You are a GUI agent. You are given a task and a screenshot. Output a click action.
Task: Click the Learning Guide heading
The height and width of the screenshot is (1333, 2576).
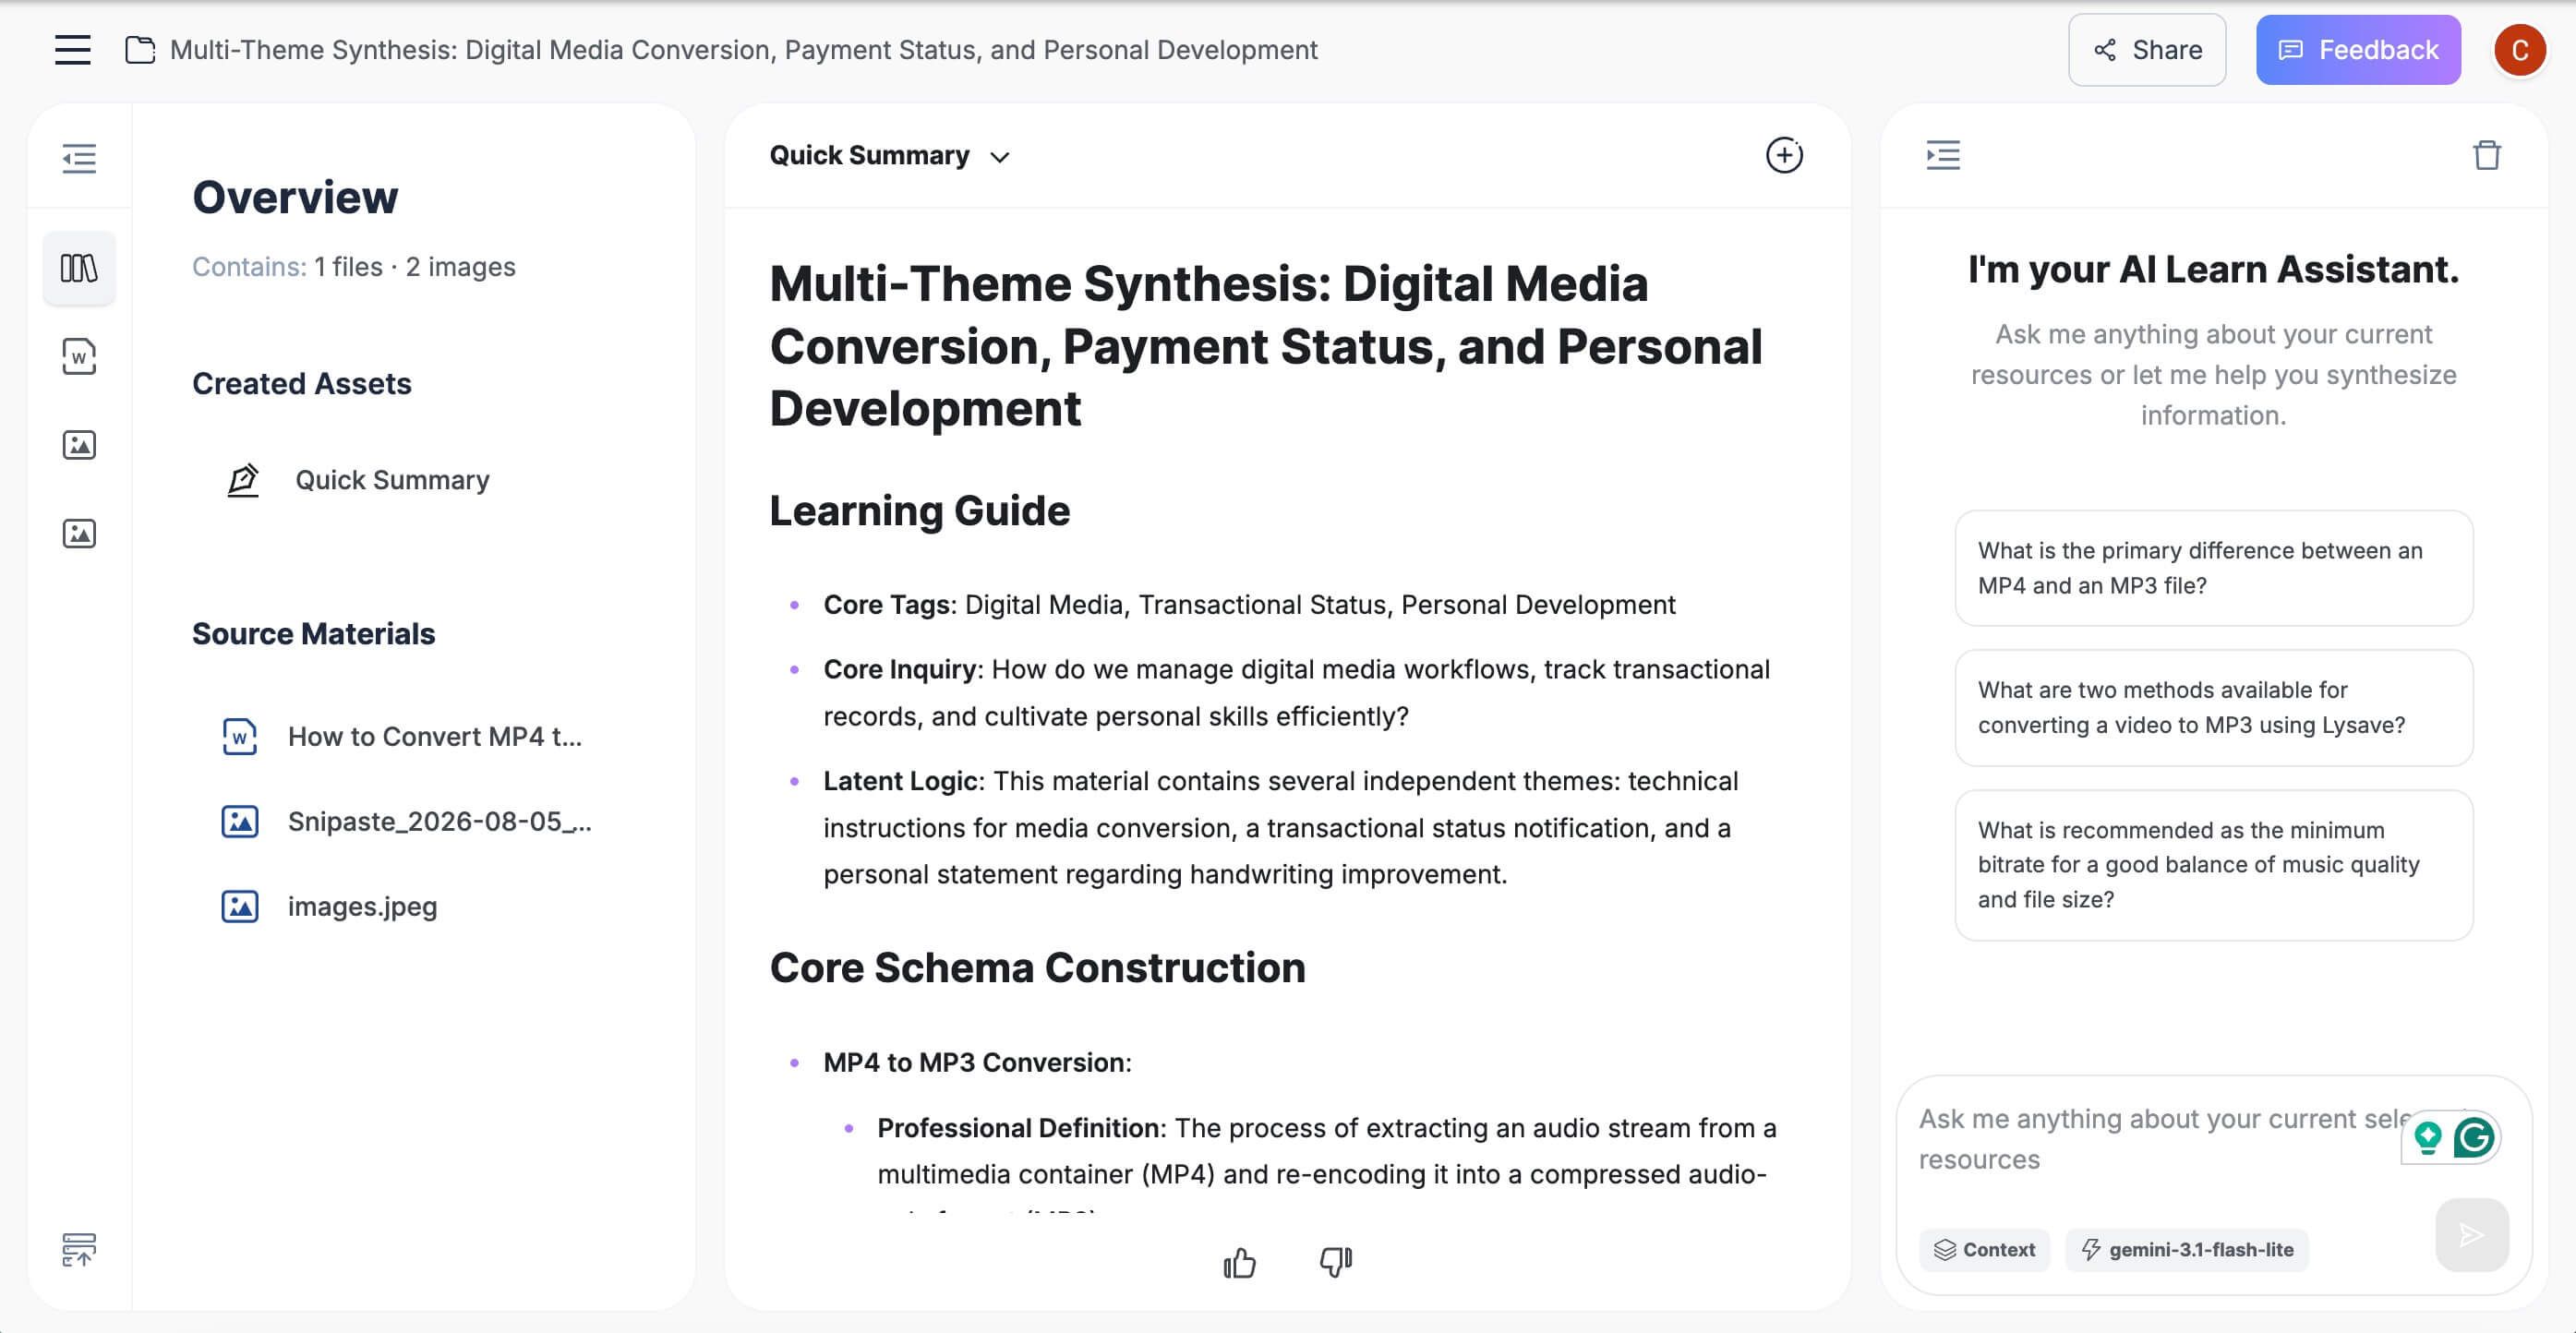click(920, 511)
